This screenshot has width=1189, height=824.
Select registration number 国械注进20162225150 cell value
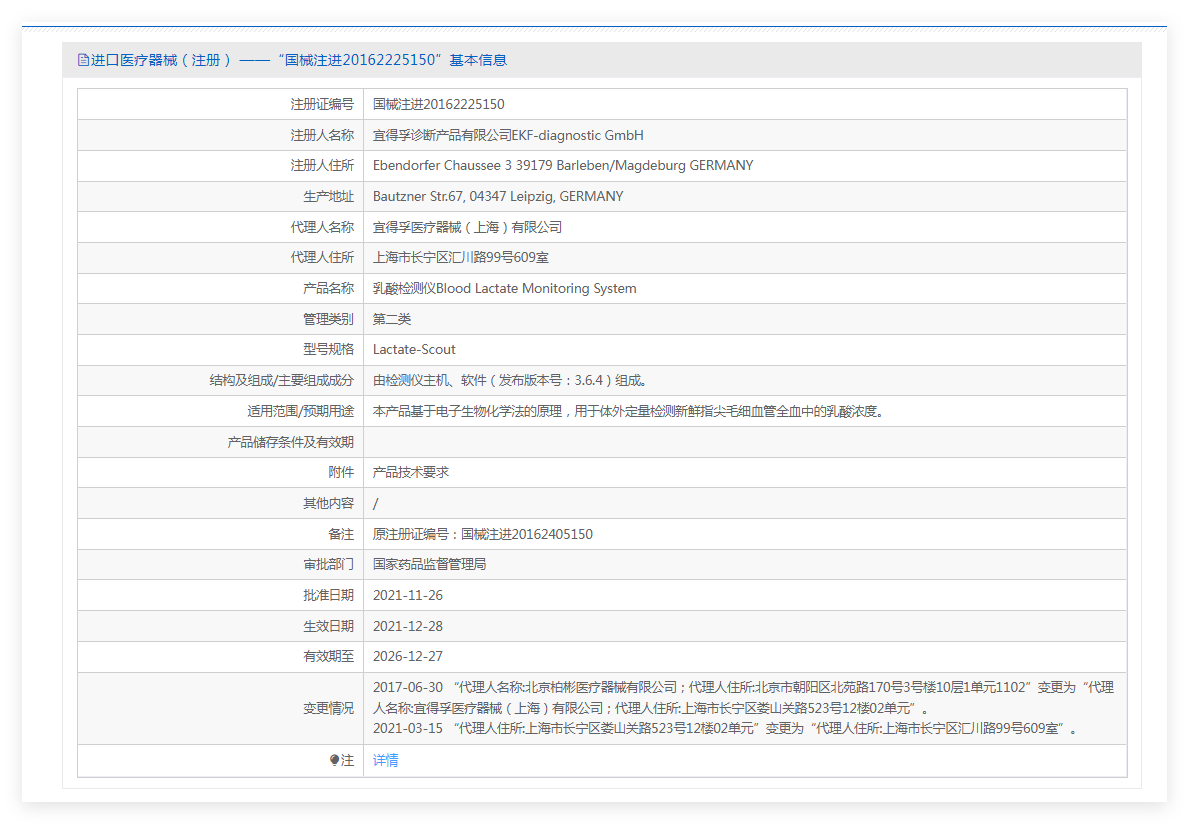point(438,105)
